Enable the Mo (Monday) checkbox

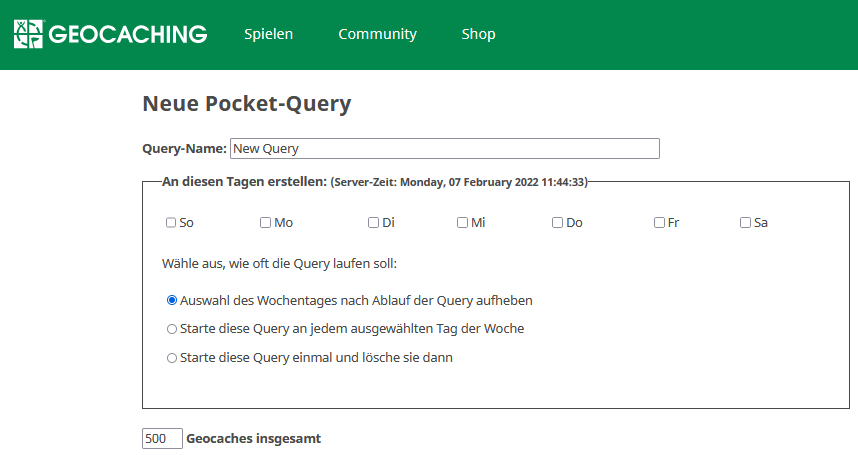point(265,223)
